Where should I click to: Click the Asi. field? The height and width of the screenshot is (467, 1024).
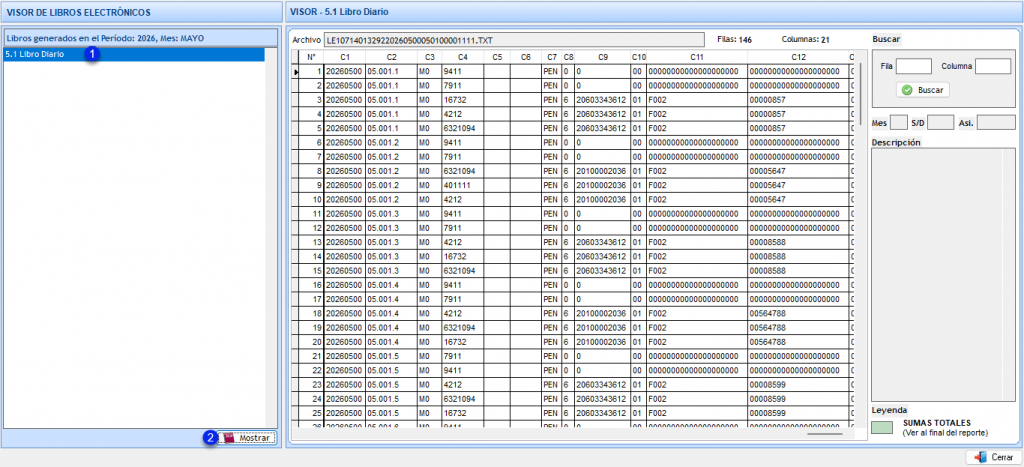pos(996,122)
